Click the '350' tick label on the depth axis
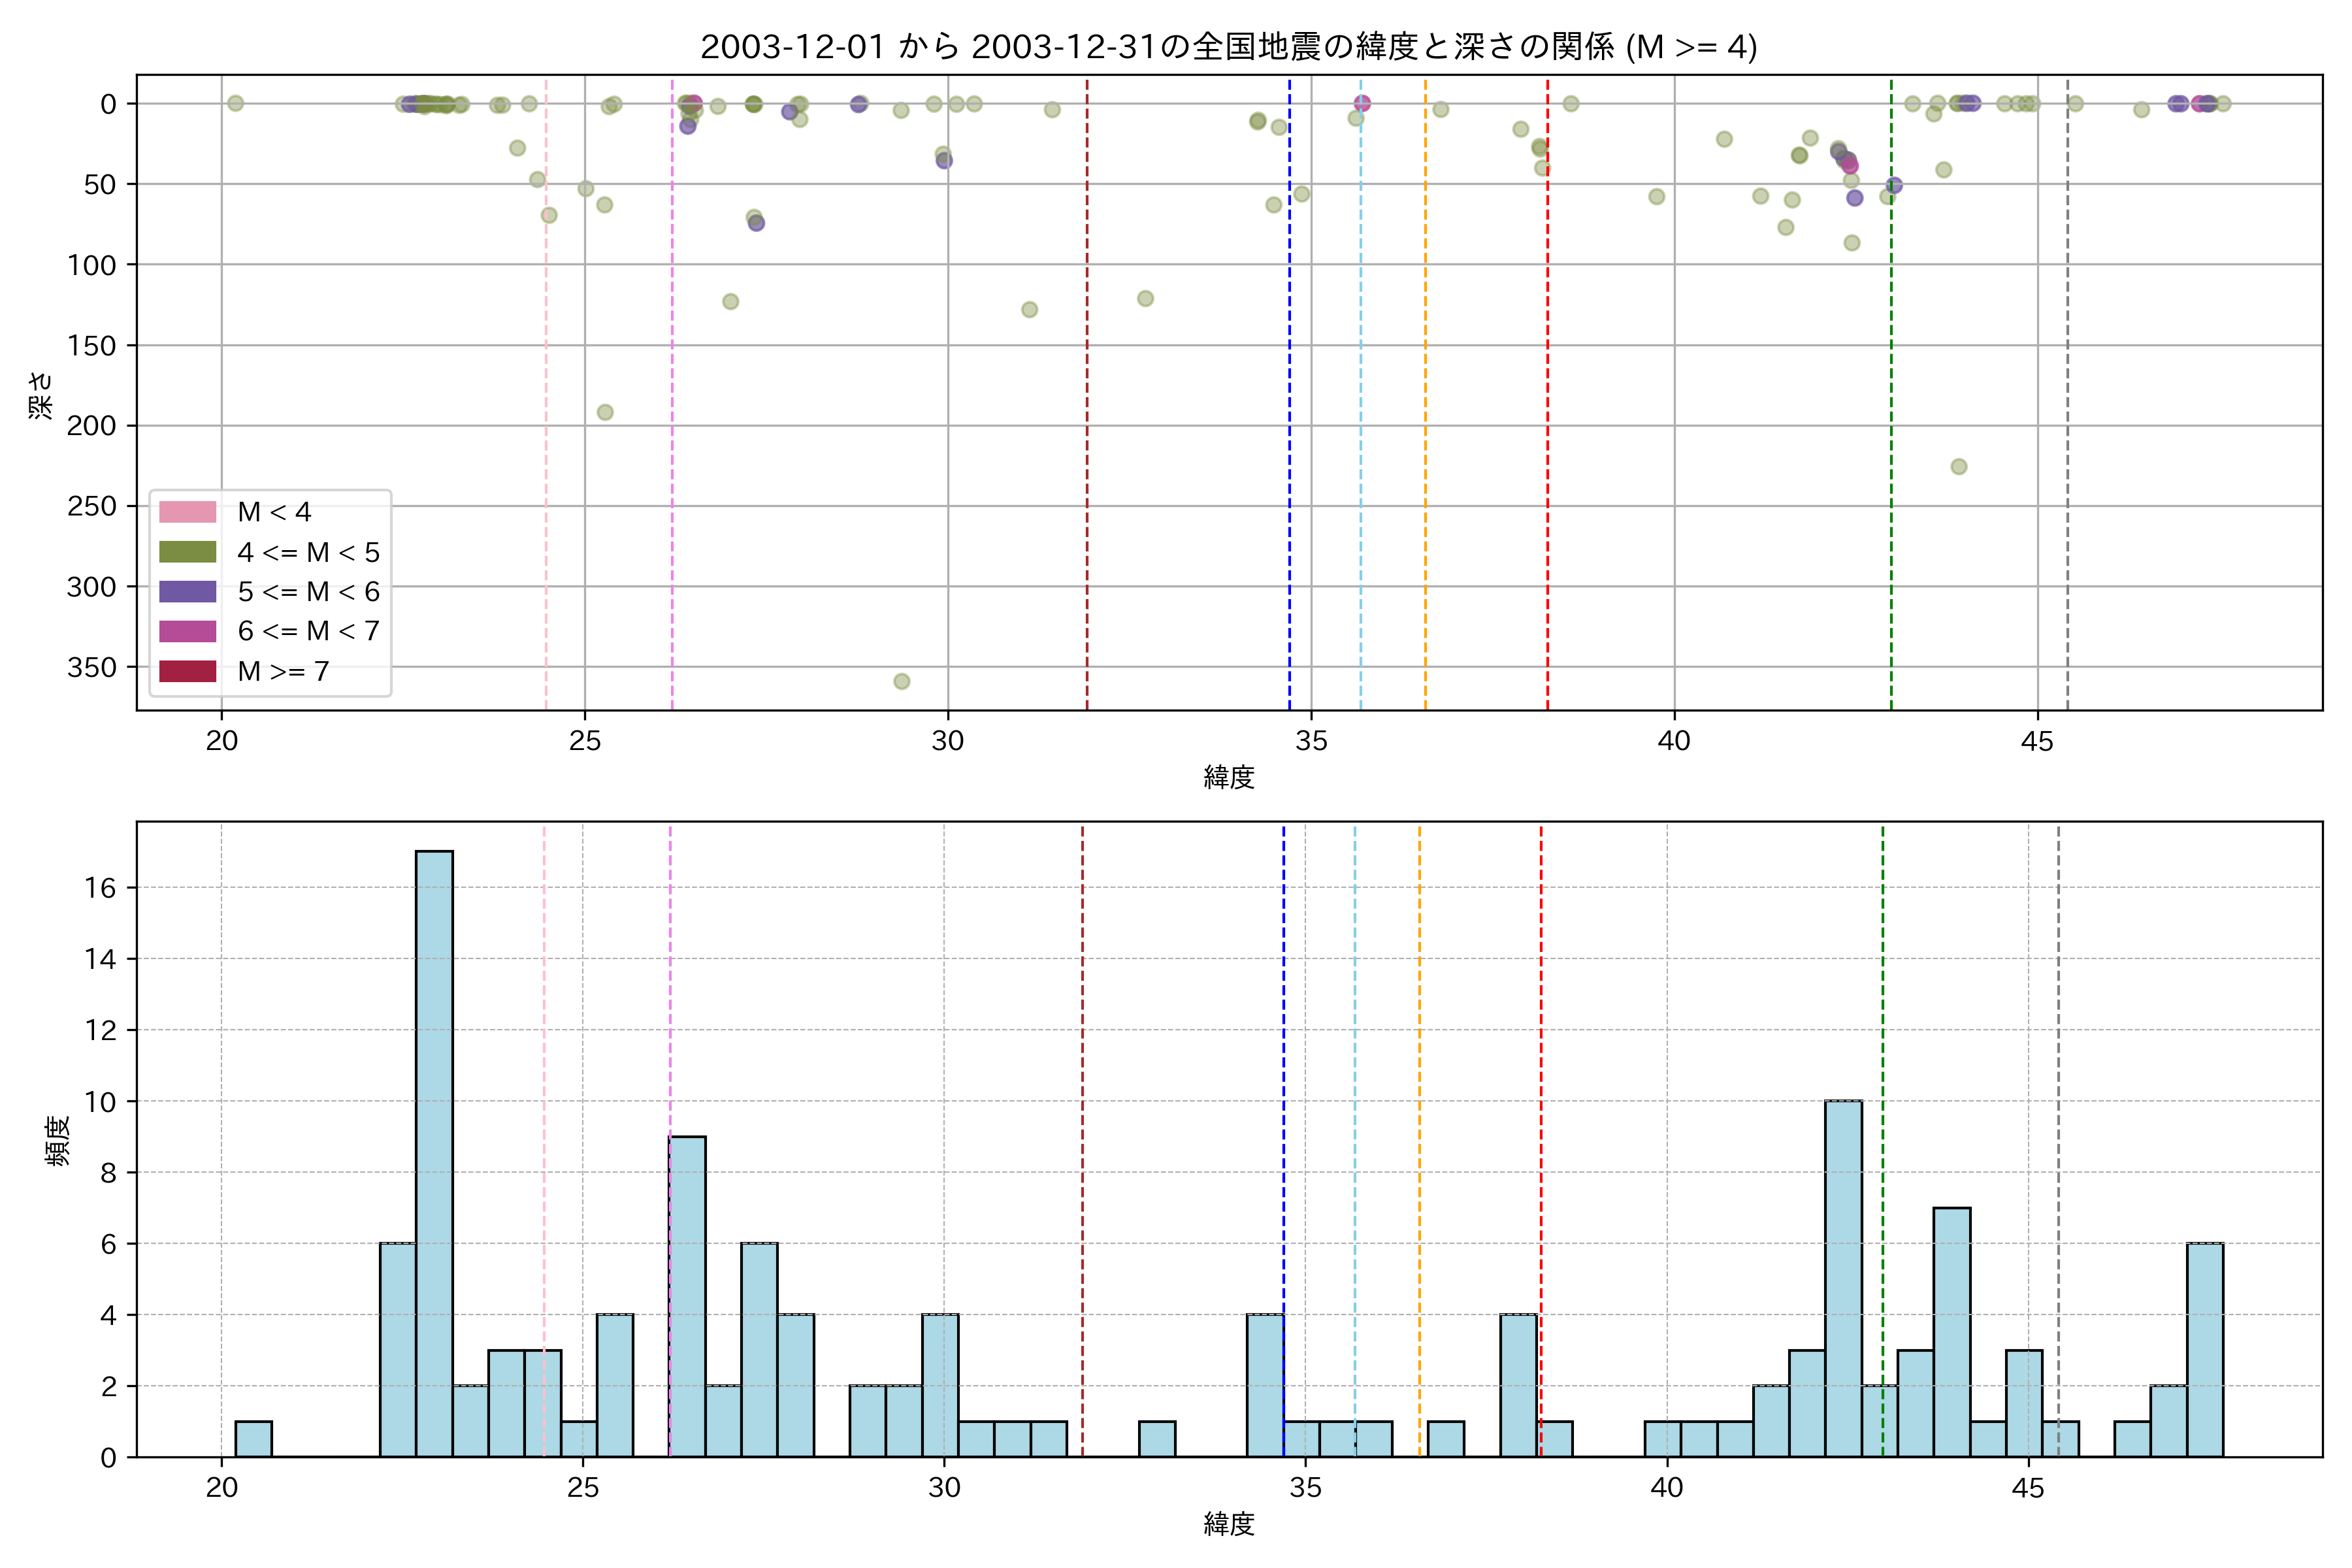The width and height of the screenshot is (2352, 1568). [x=91, y=667]
